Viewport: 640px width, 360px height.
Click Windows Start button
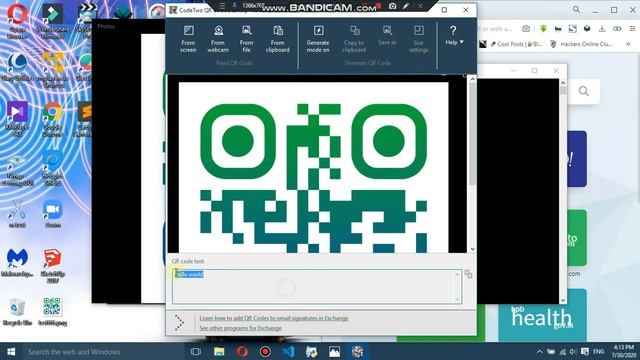pyautogui.click(x=11, y=351)
